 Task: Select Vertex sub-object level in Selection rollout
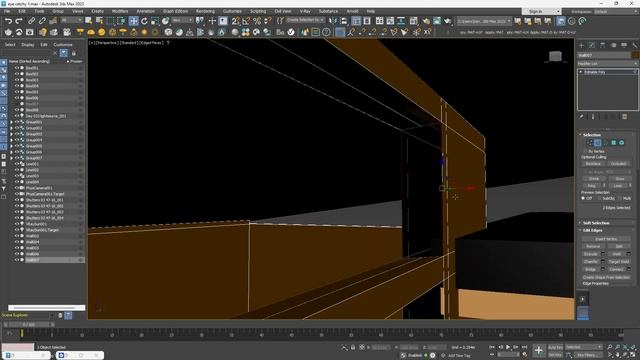click(x=589, y=142)
